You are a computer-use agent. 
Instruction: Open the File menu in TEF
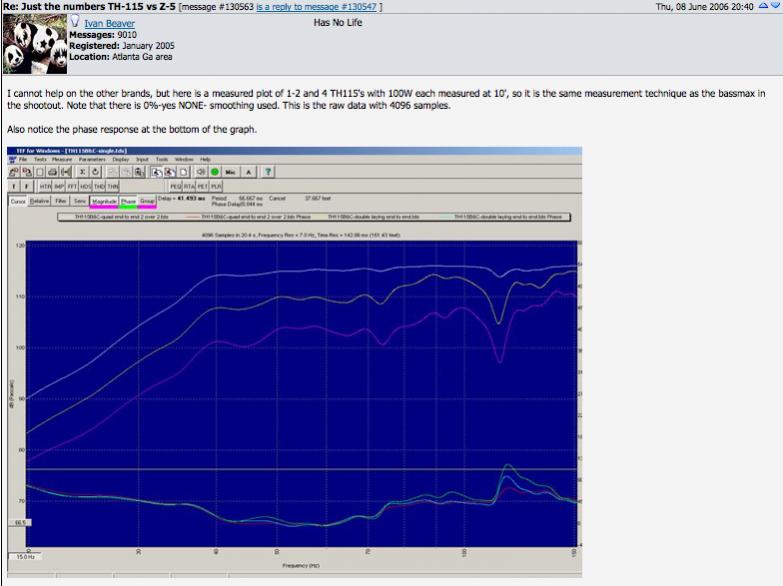pyautogui.click(x=22, y=159)
